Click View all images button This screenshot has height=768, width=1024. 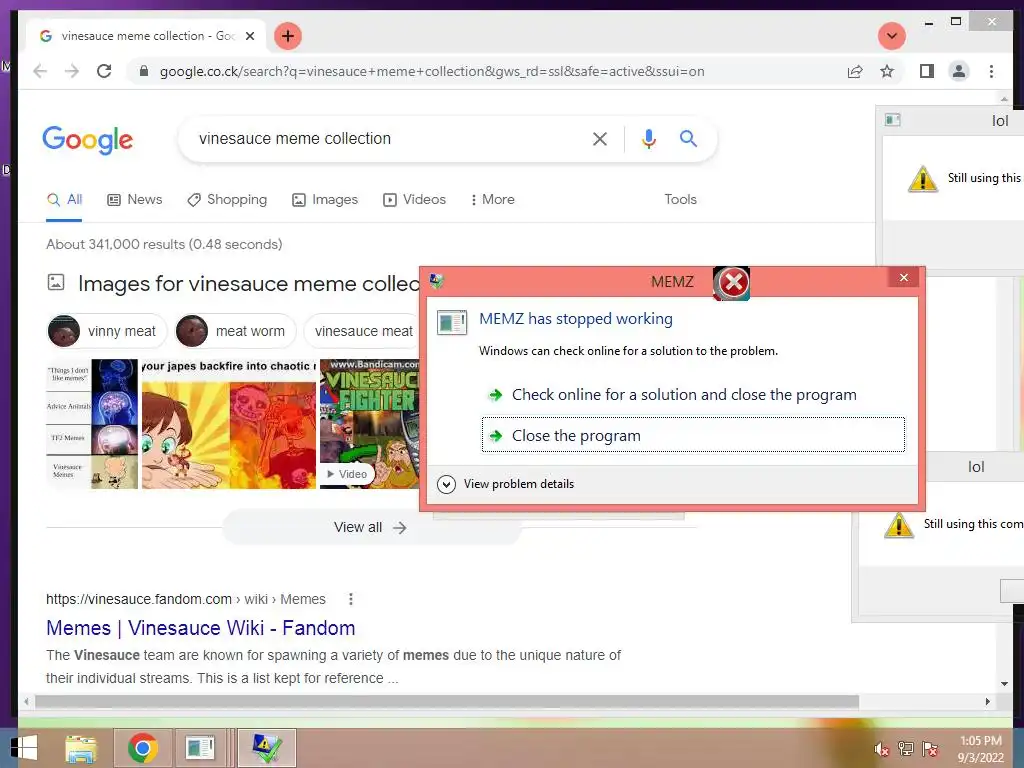370,528
